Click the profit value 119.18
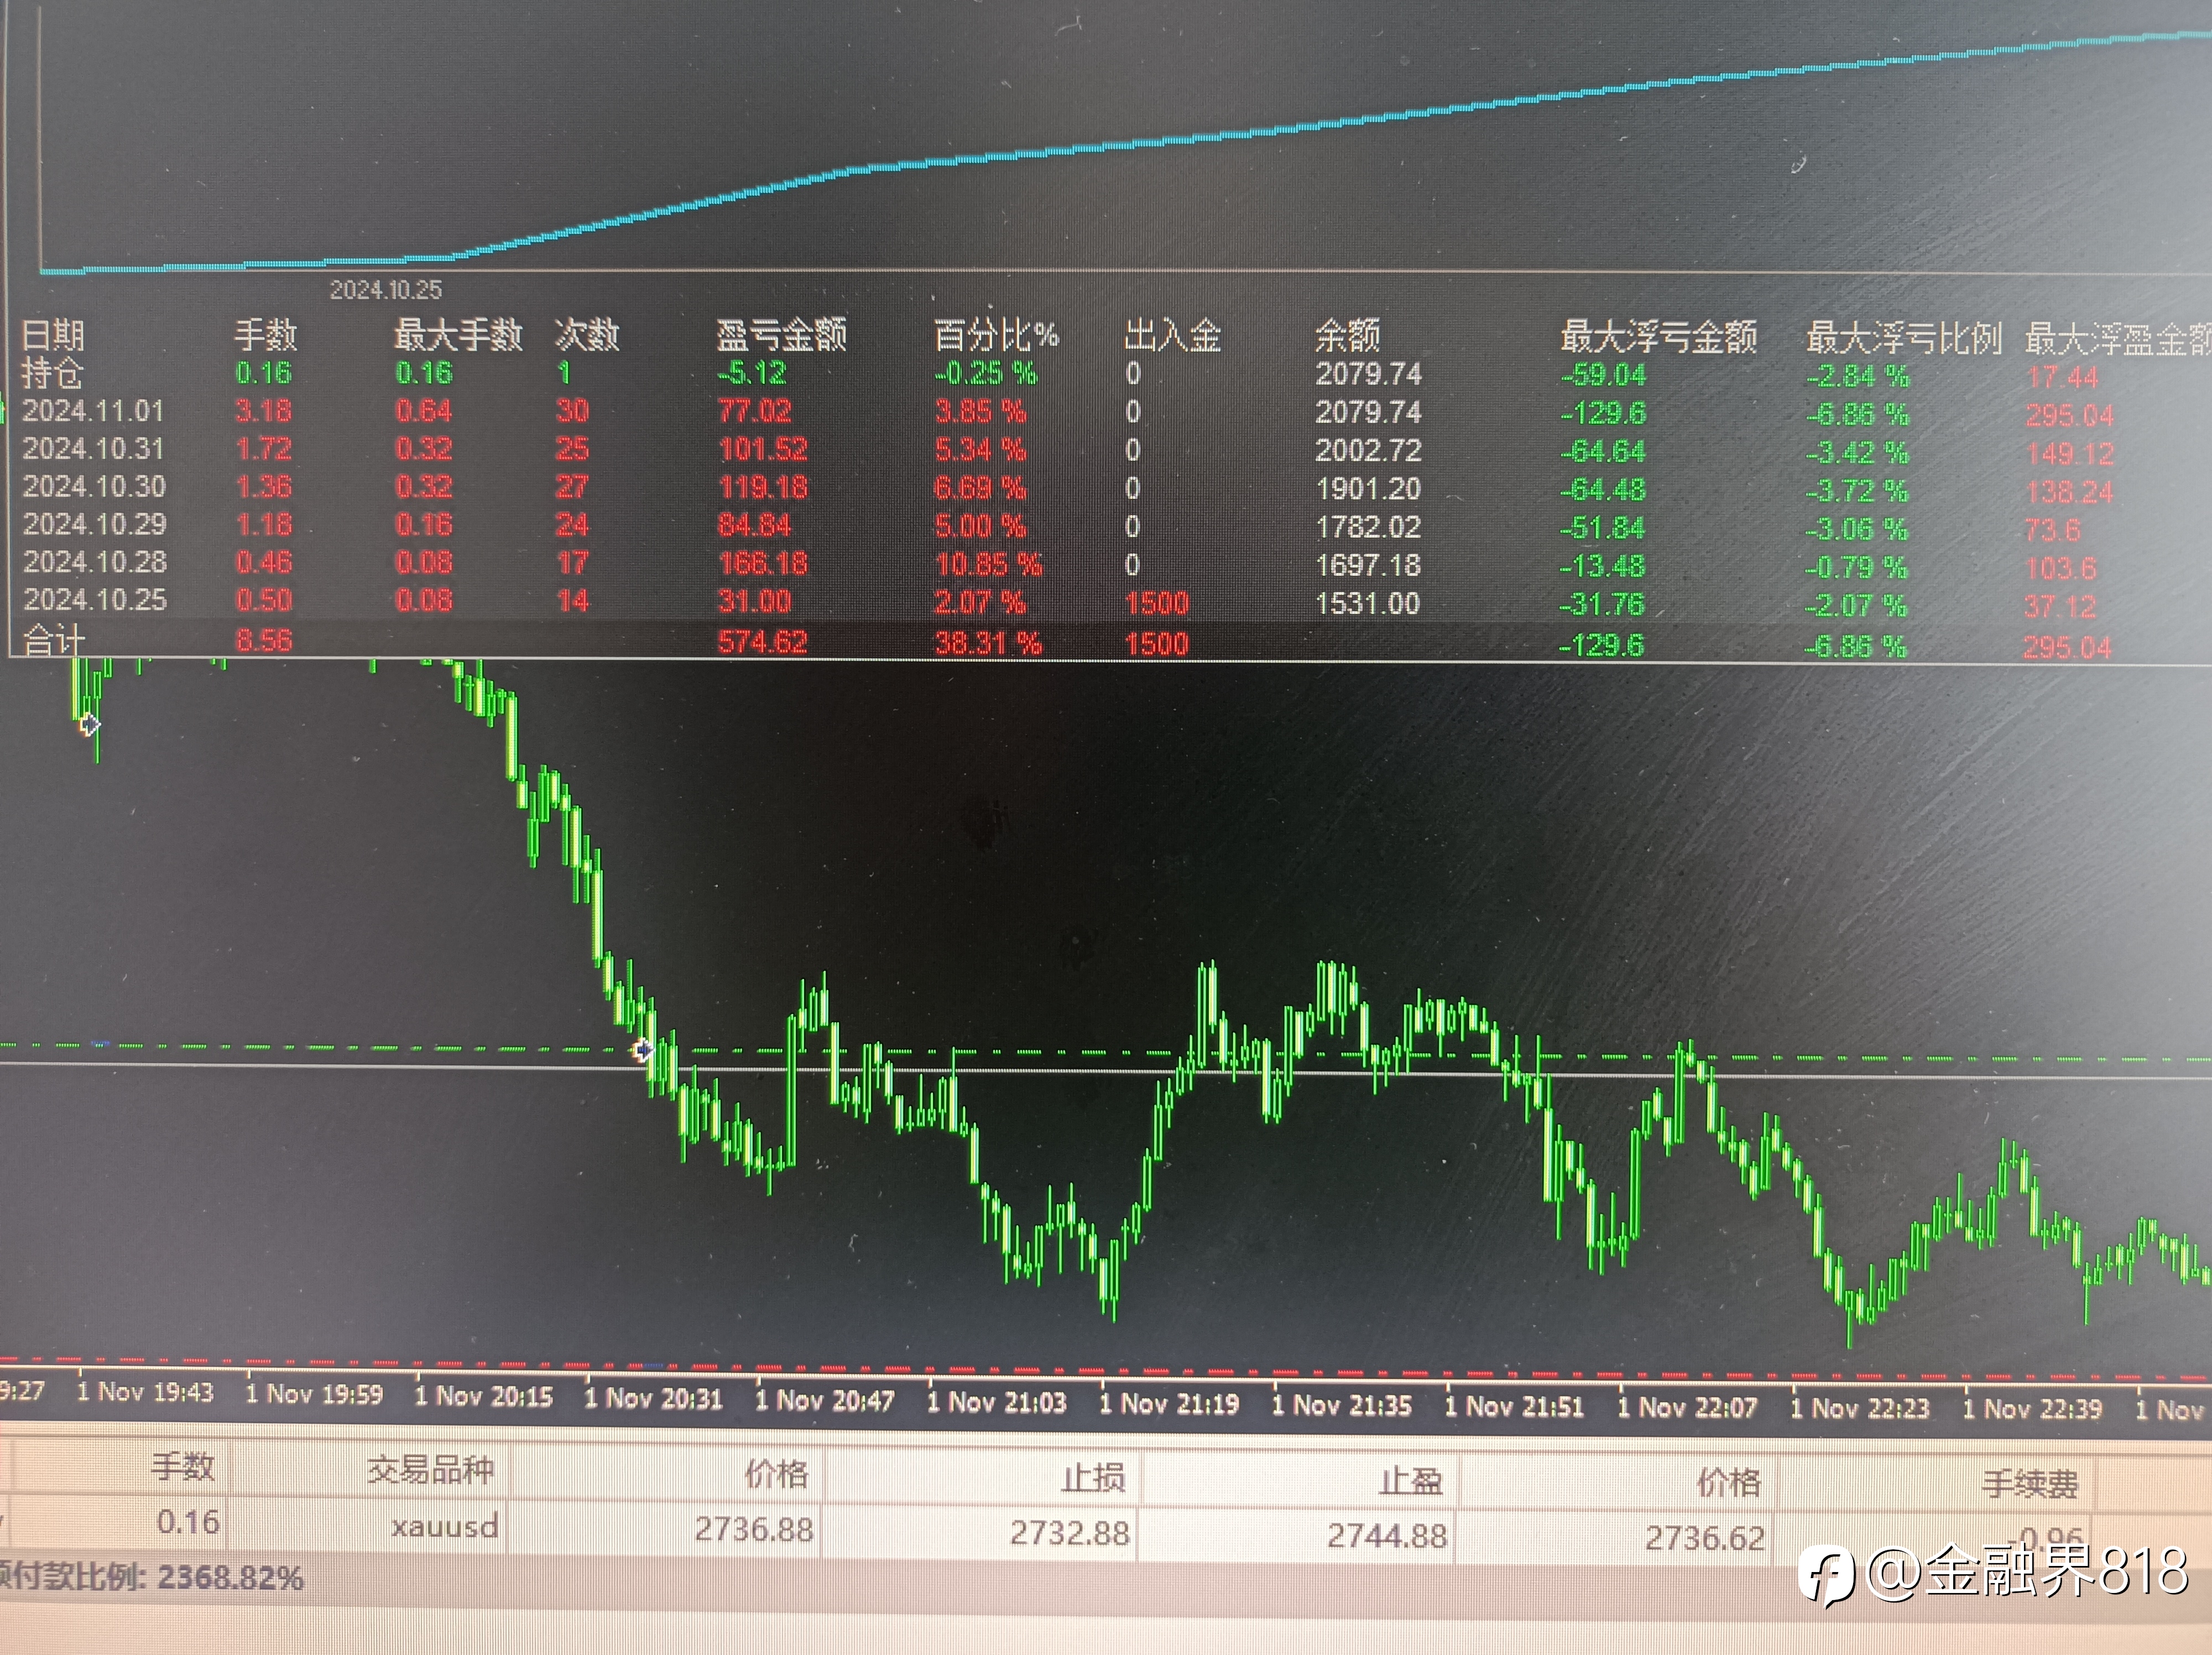2212x1655 pixels. (x=763, y=488)
